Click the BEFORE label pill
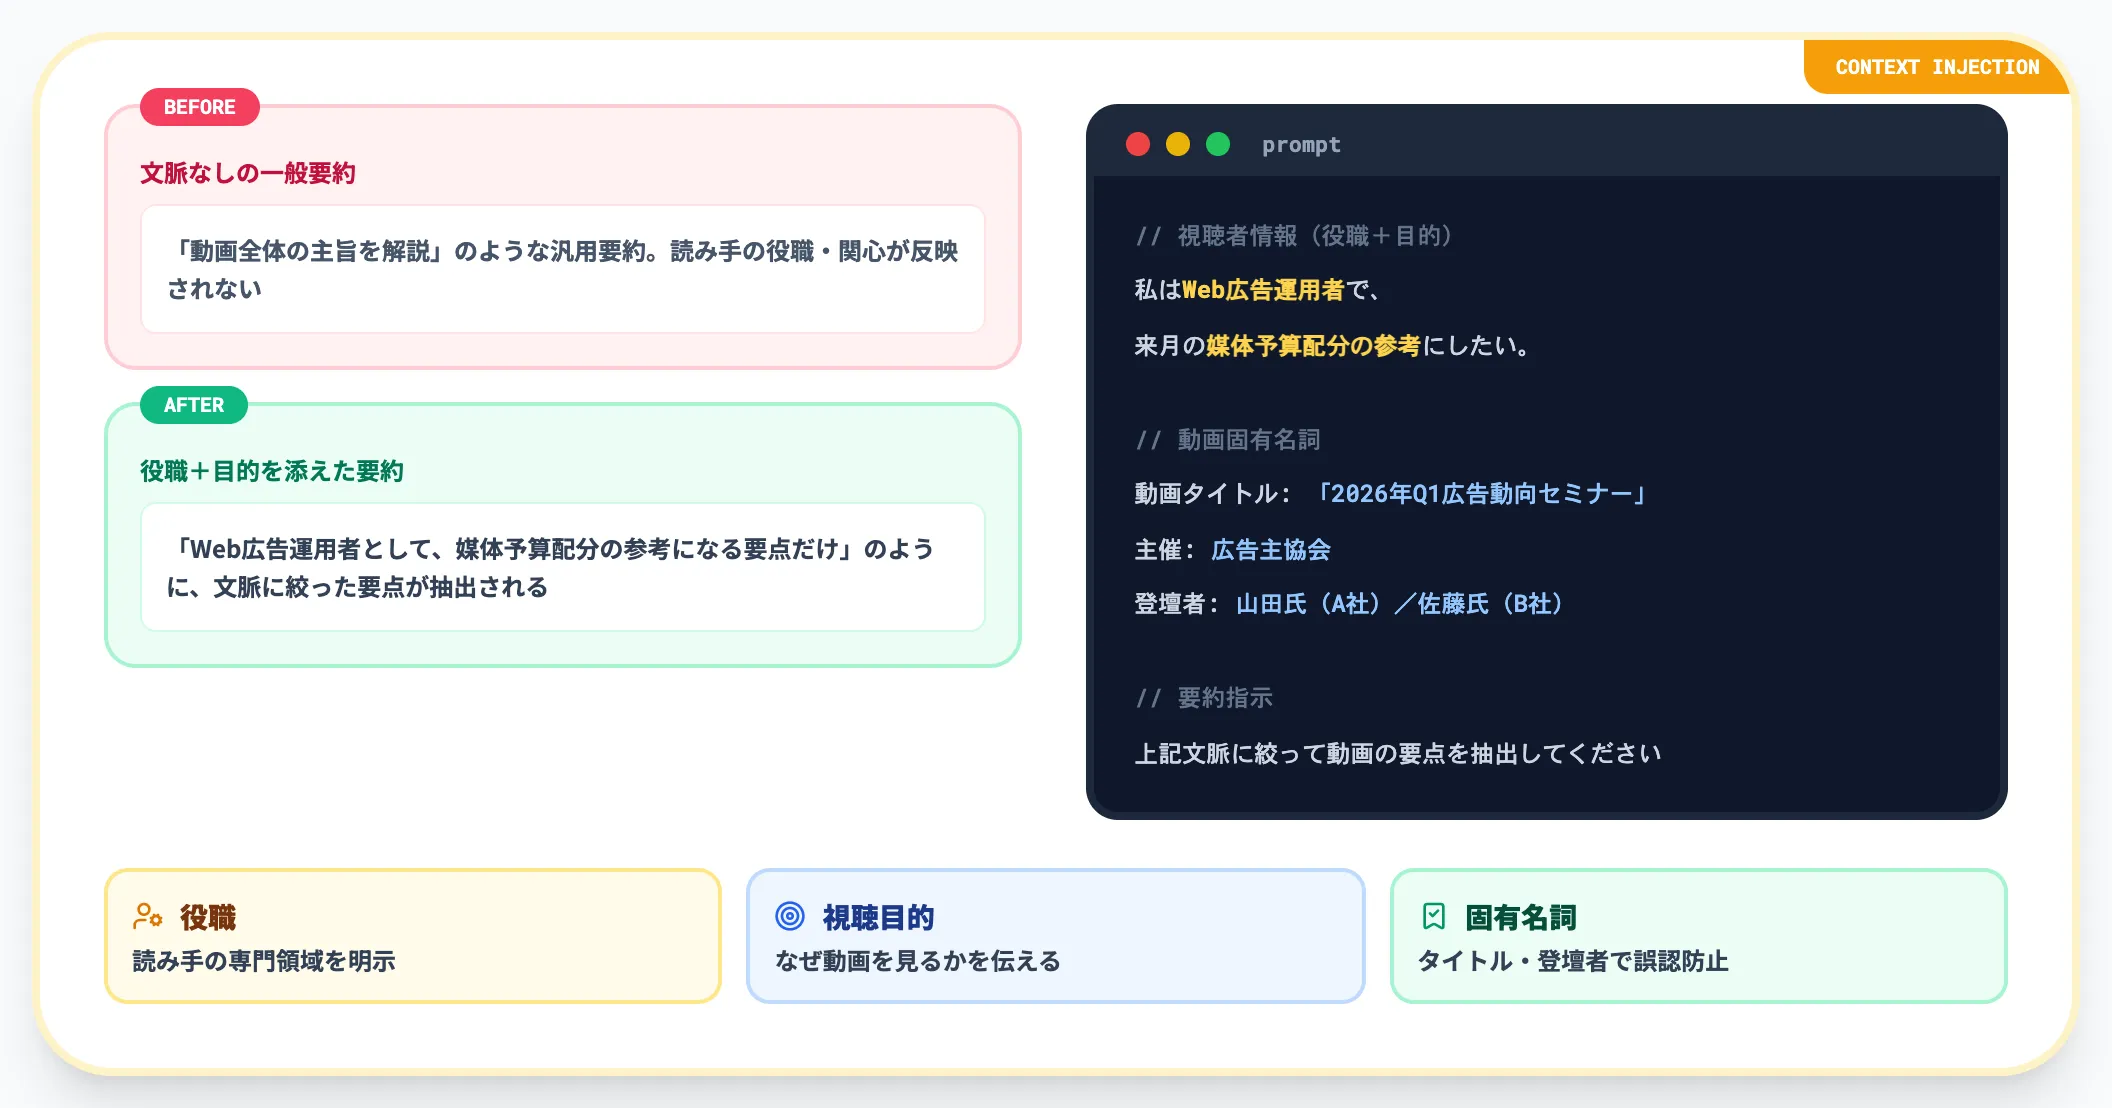 pos(200,107)
